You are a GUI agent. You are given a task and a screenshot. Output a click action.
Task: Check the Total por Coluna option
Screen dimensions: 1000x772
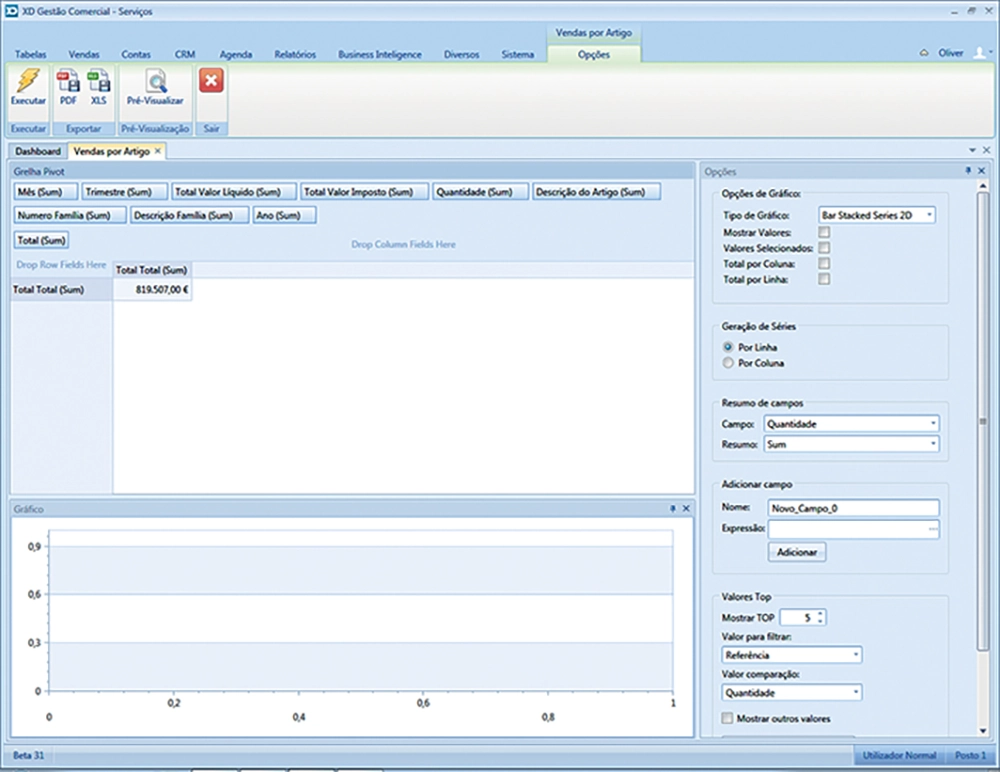click(824, 264)
